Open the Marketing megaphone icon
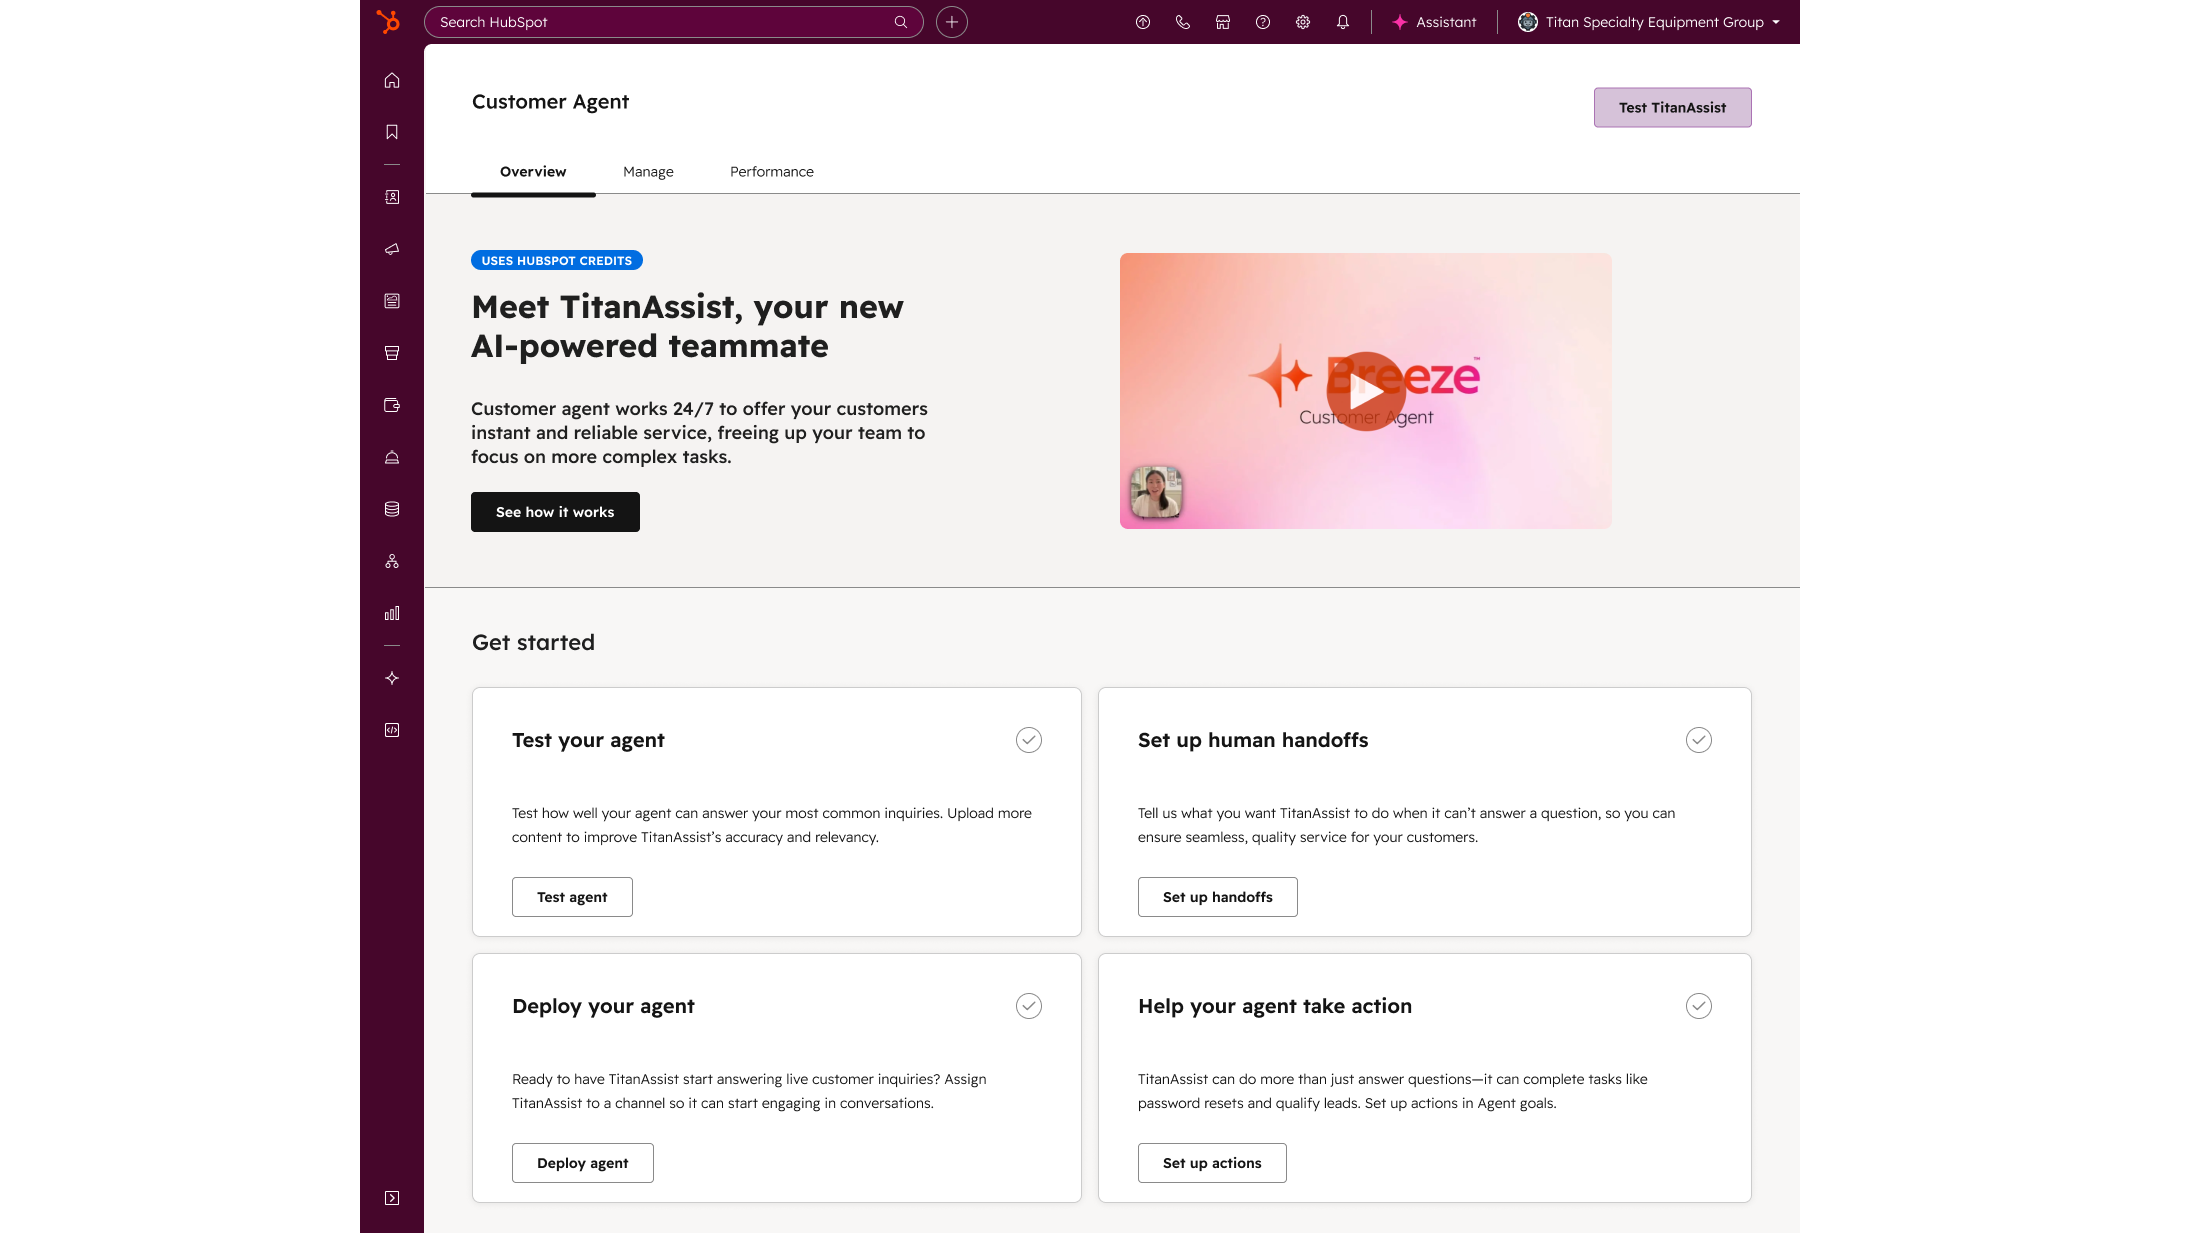 click(x=391, y=249)
